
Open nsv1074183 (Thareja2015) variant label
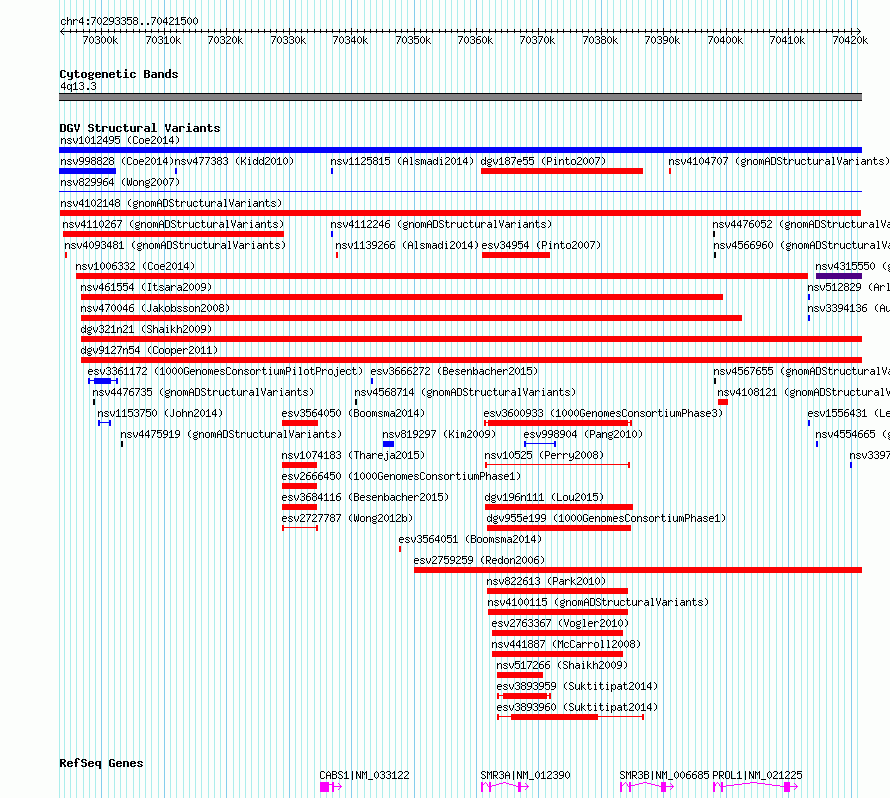(x=353, y=455)
